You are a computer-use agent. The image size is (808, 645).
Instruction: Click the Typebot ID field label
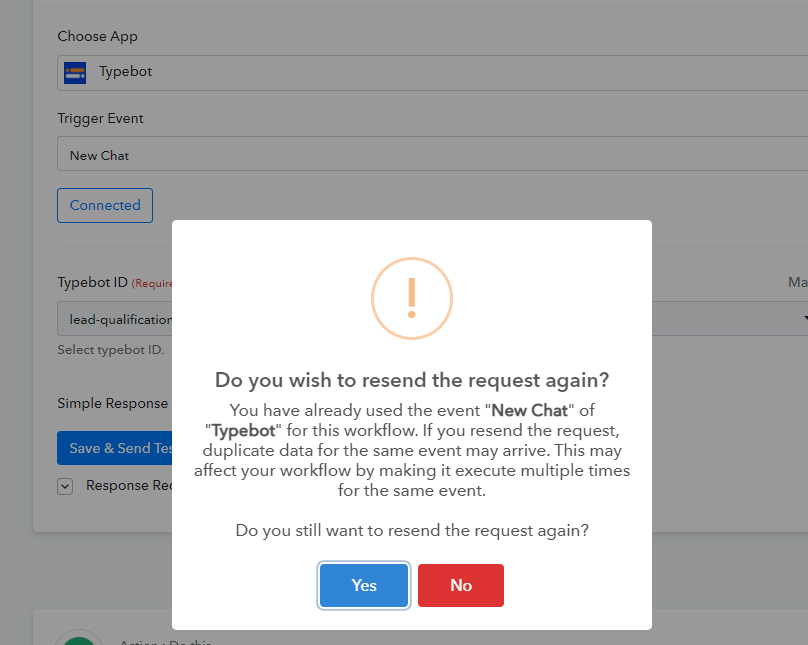point(92,283)
